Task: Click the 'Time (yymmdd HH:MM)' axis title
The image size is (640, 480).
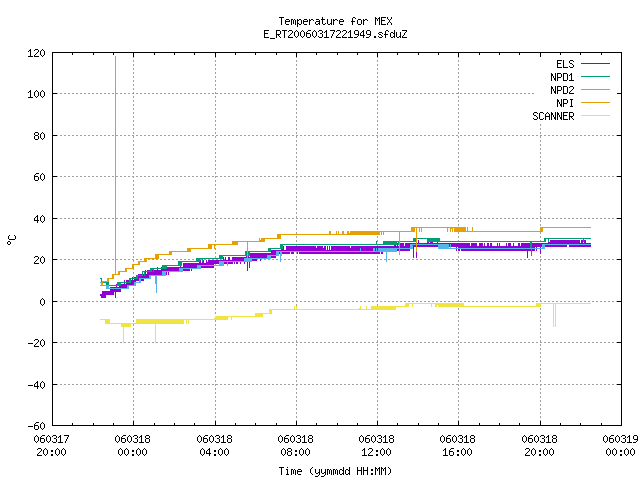Action: click(335, 471)
